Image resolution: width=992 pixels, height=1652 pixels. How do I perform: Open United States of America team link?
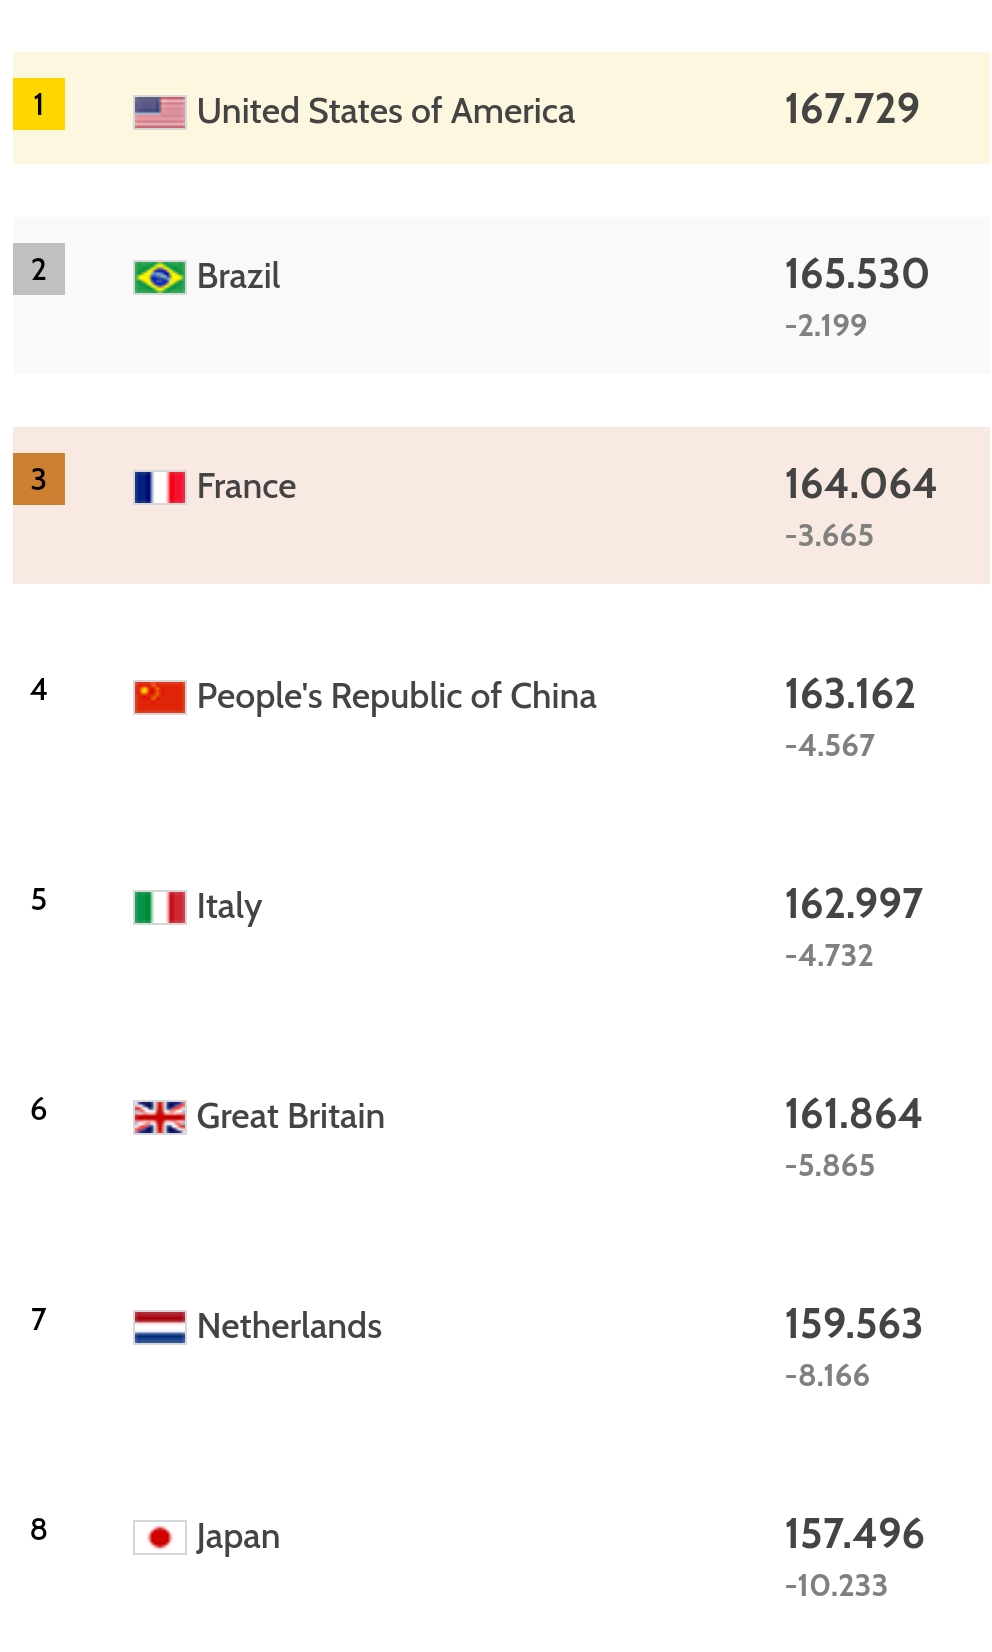(x=385, y=111)
